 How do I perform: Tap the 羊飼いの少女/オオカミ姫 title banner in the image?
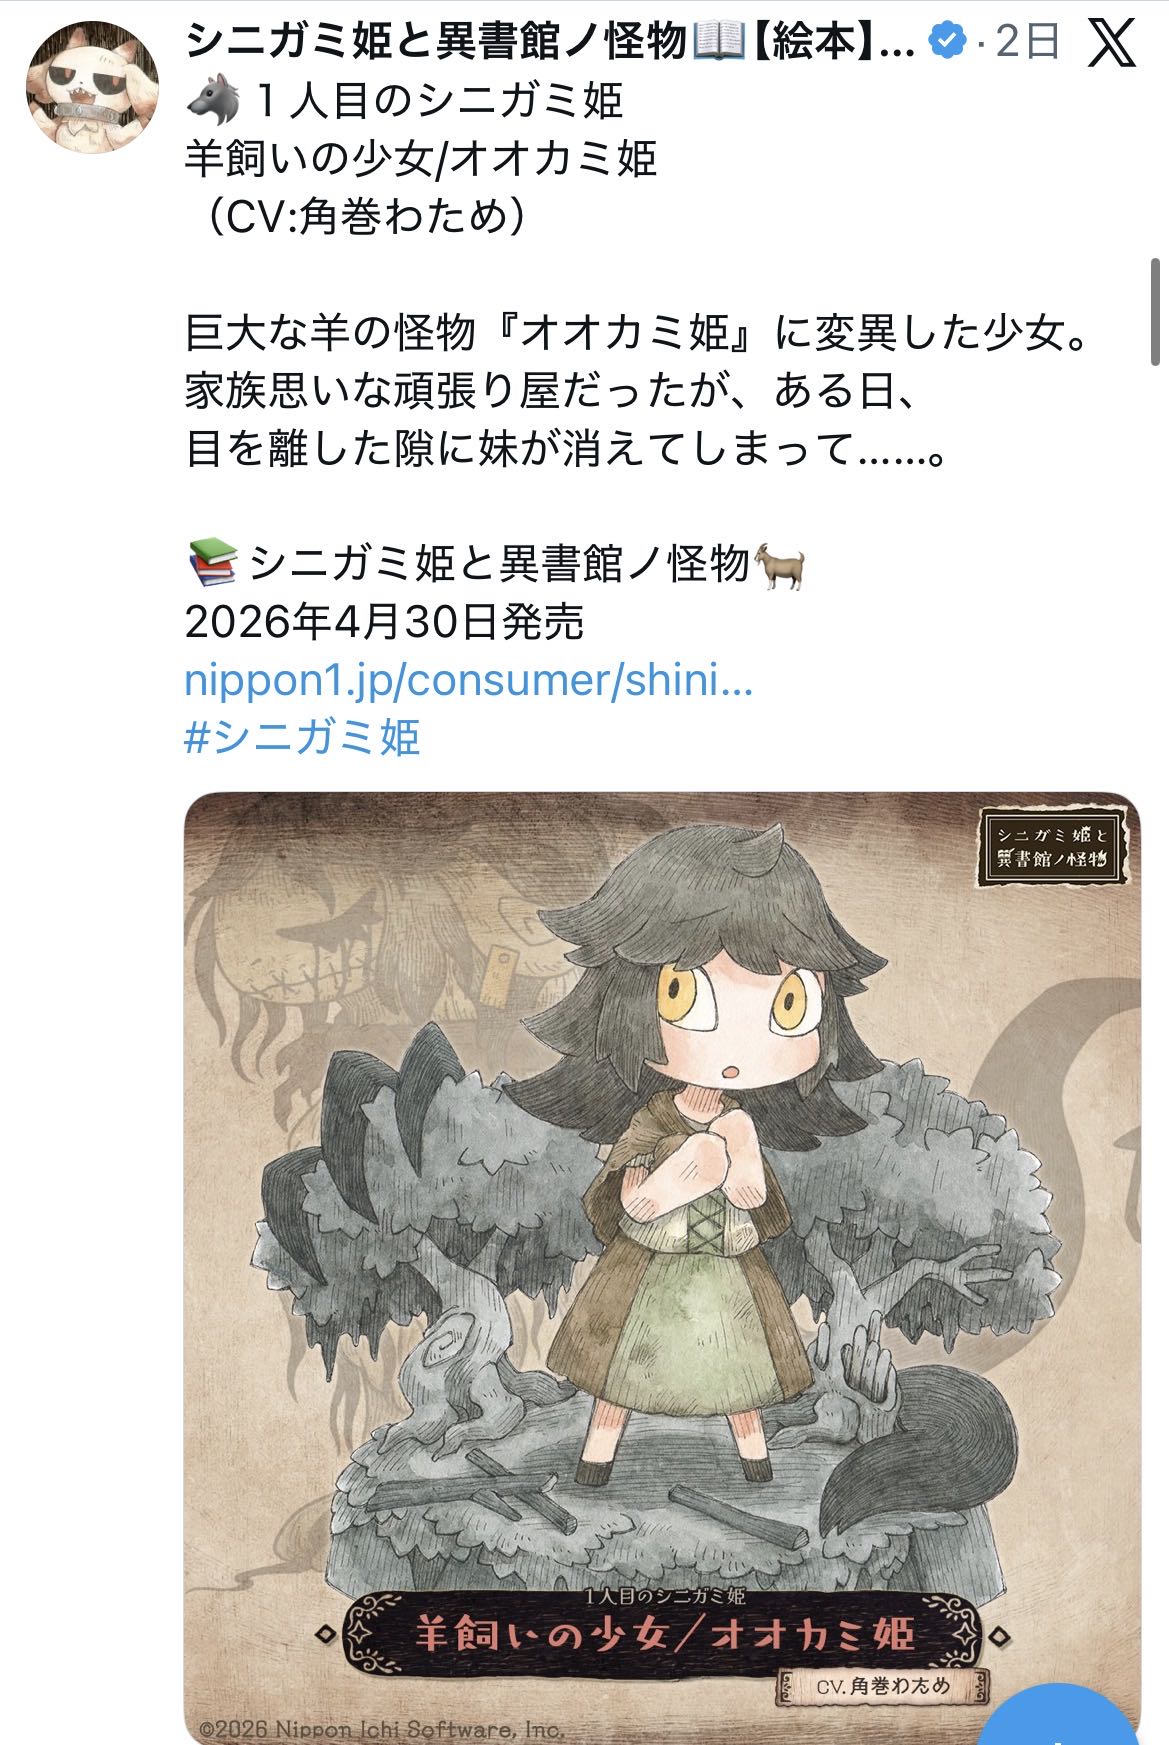click(664, 1635)
